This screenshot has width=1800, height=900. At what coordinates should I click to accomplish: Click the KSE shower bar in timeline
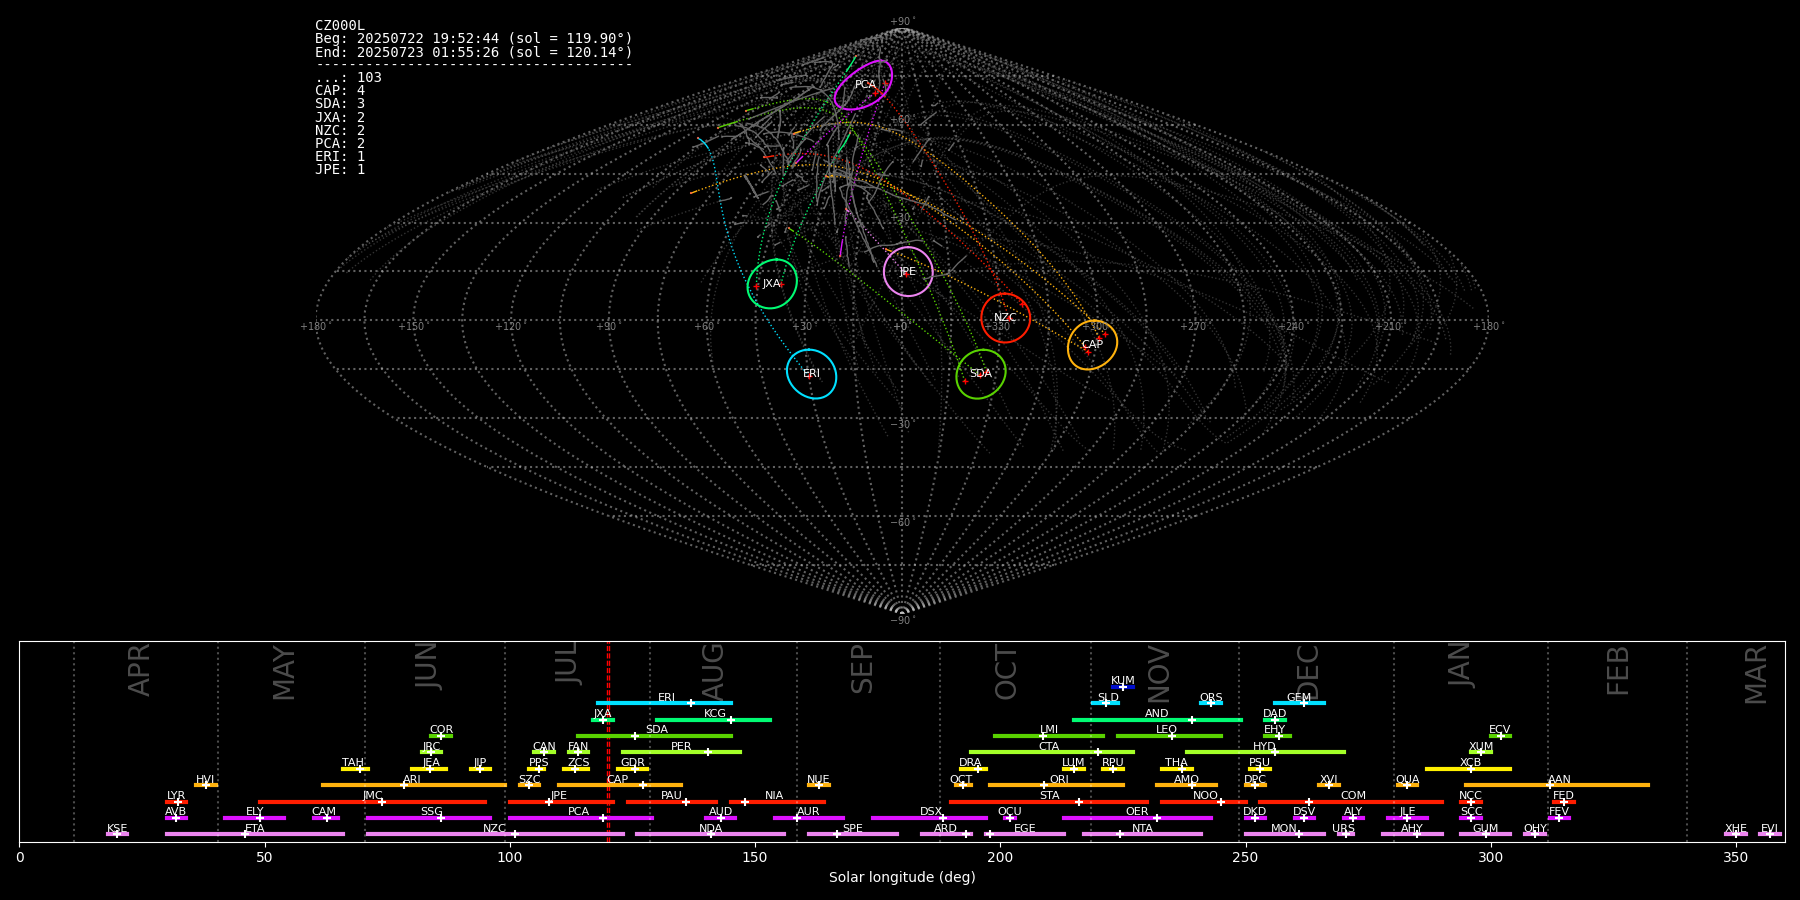click(117, 834)
